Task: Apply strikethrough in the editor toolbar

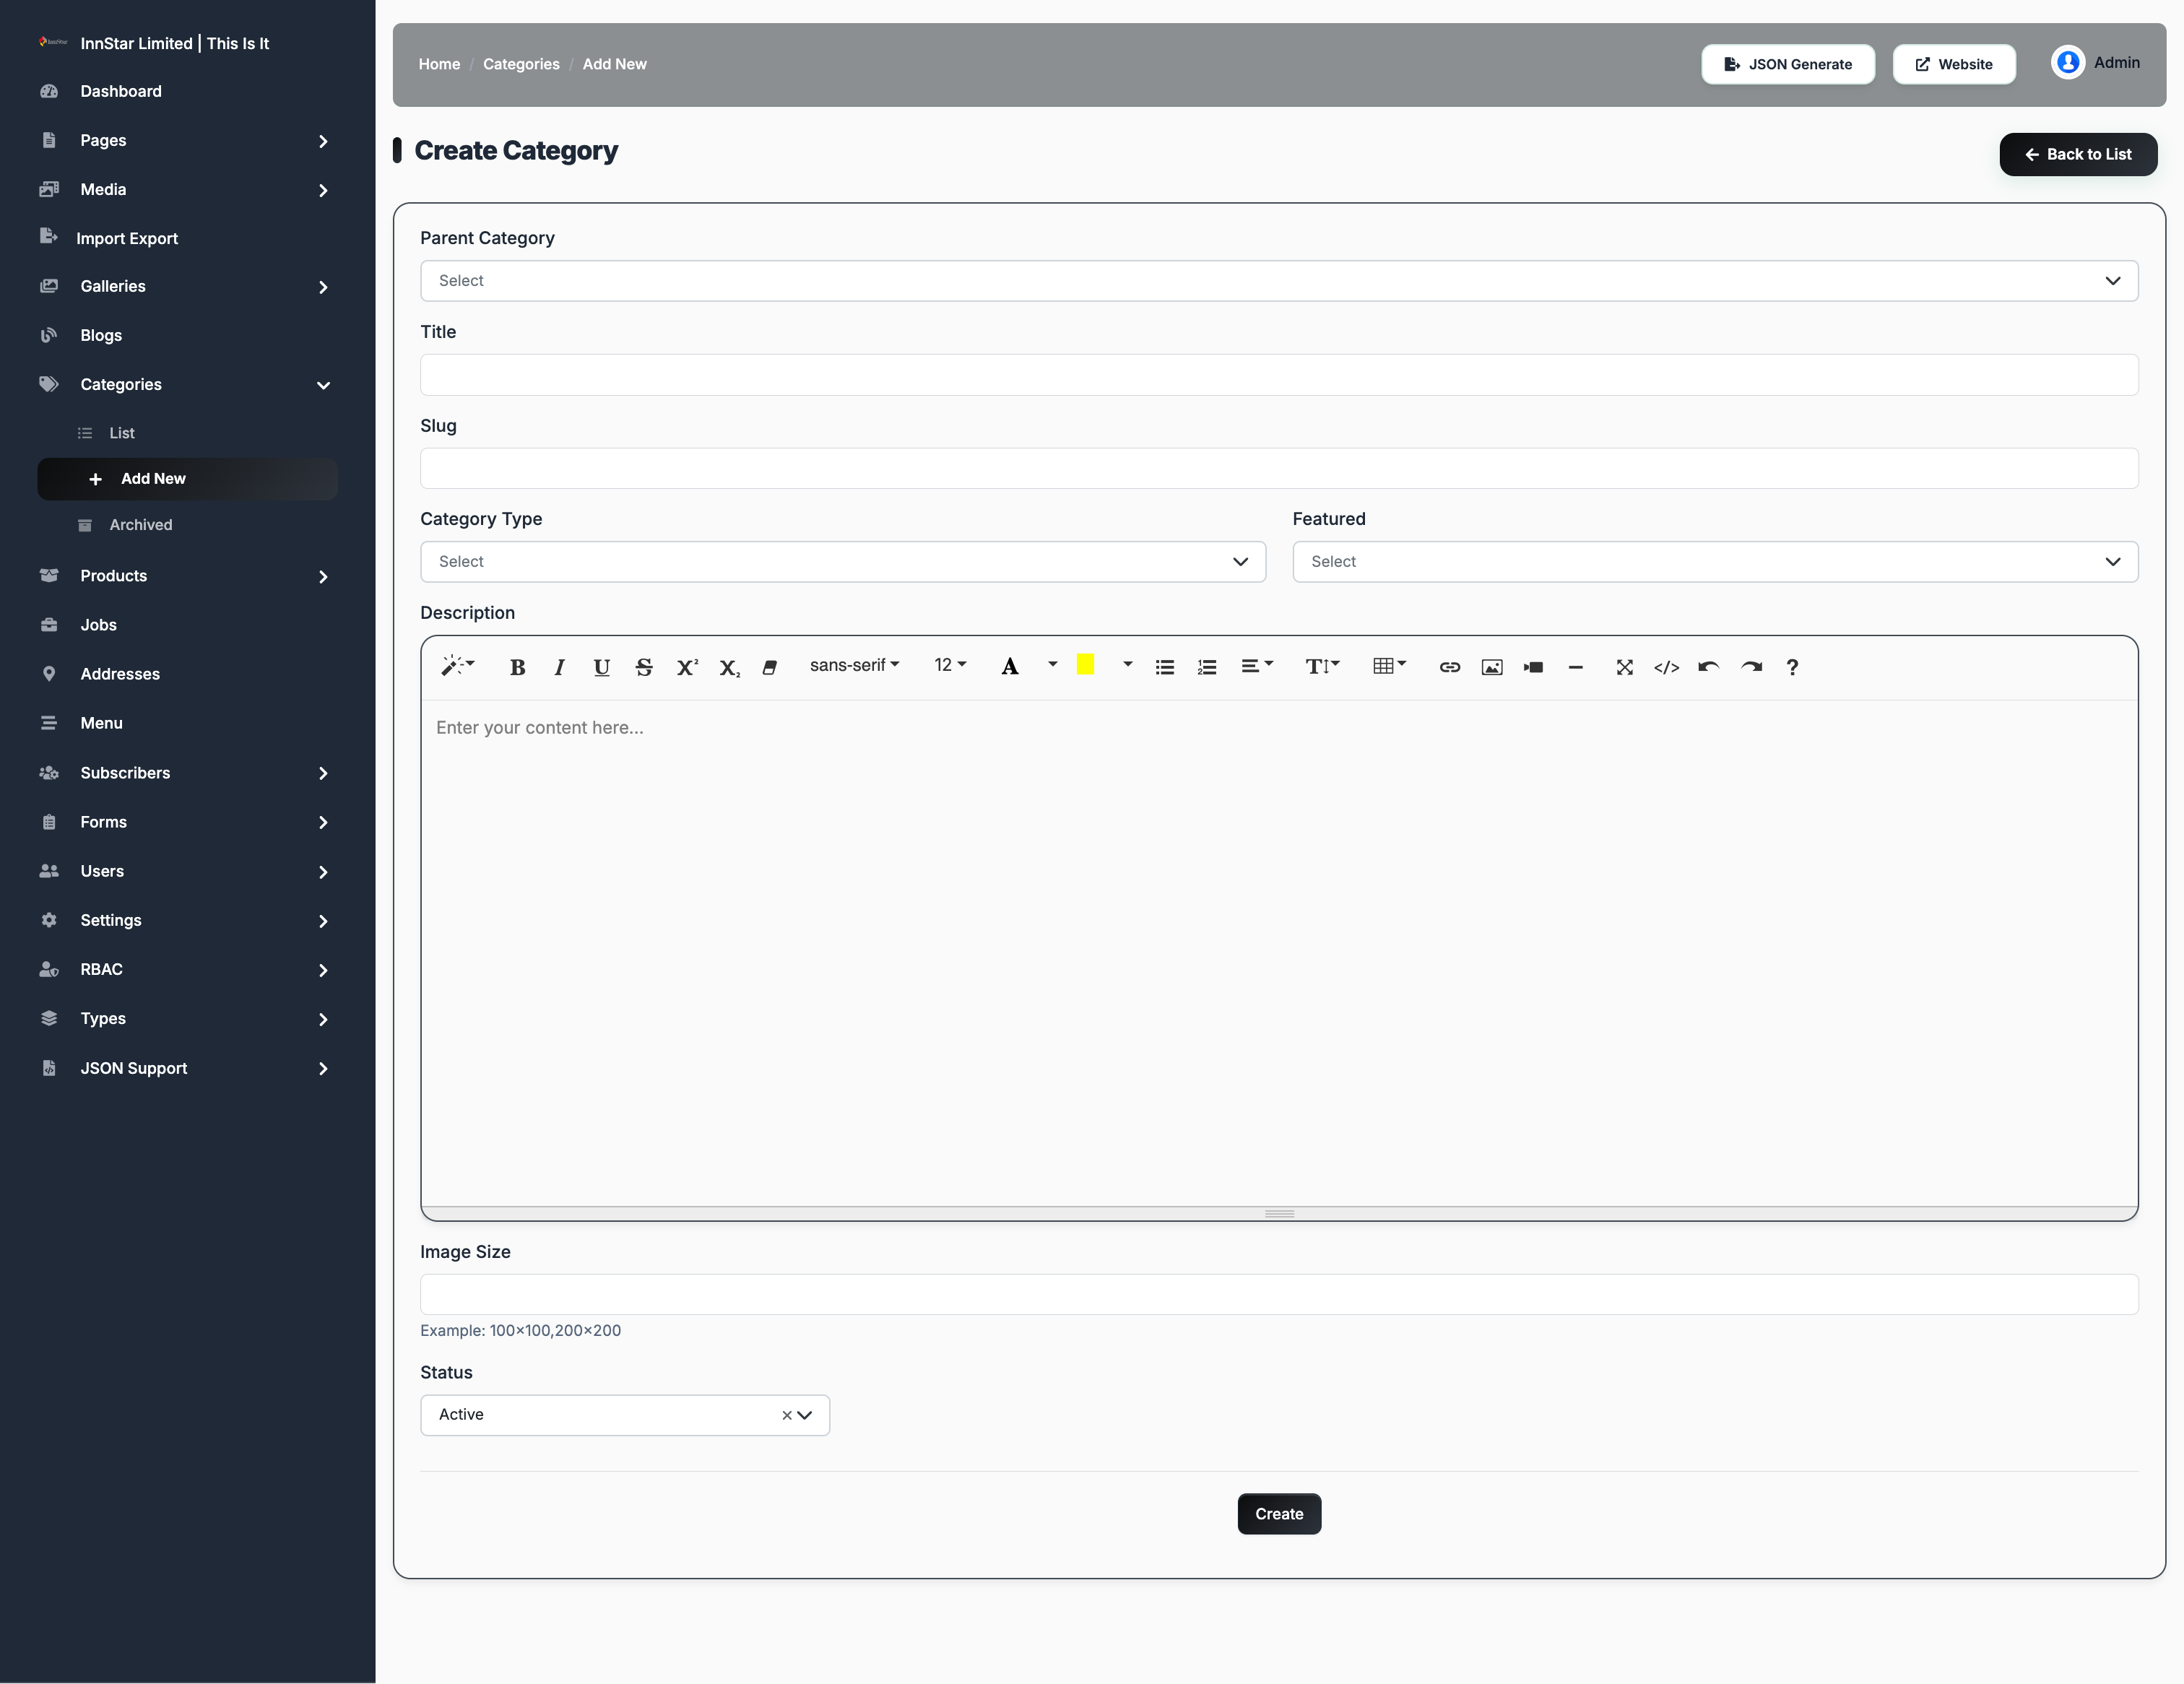Action: [x=644, y=667]
